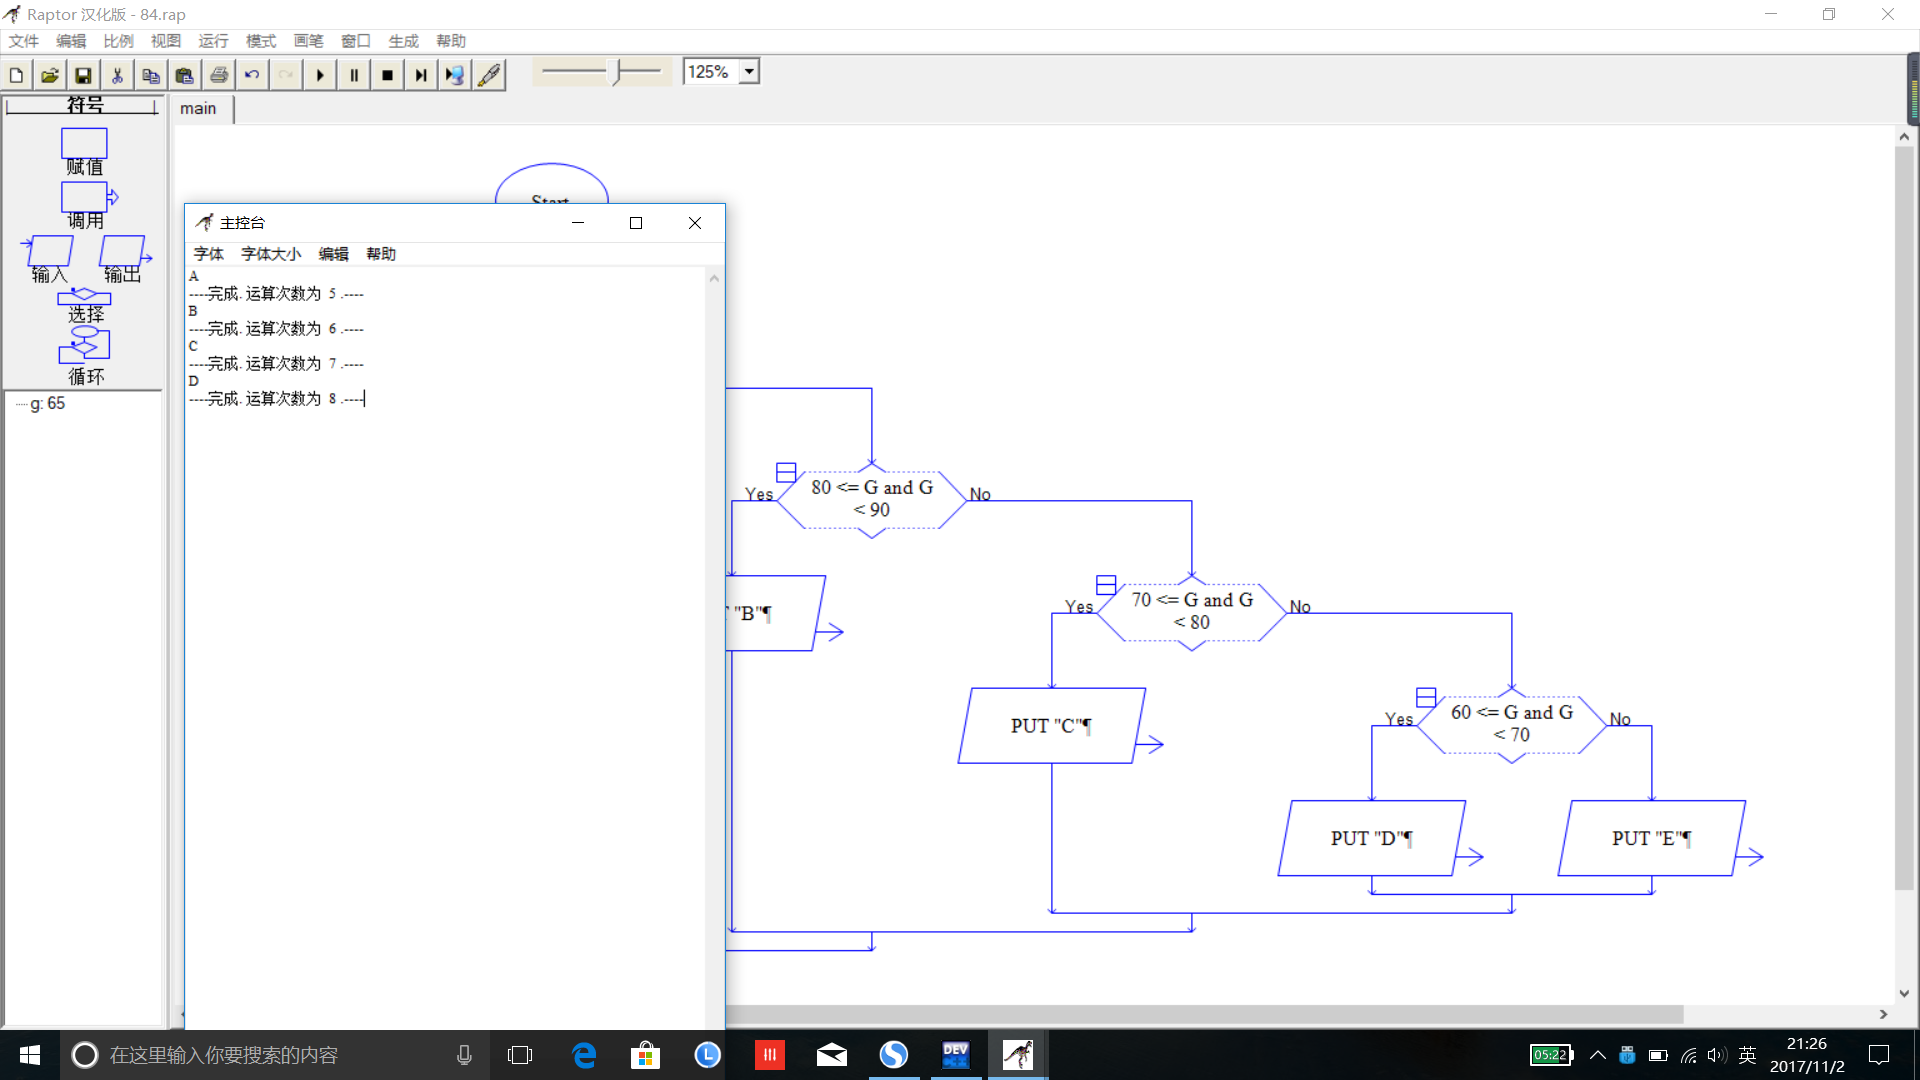Click the Cut scissors icon

coord(118,75)
